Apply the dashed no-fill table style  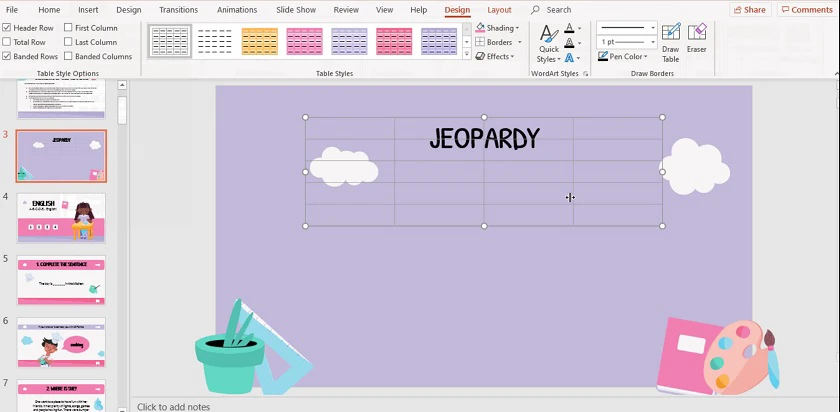click(x=215, y=41)
